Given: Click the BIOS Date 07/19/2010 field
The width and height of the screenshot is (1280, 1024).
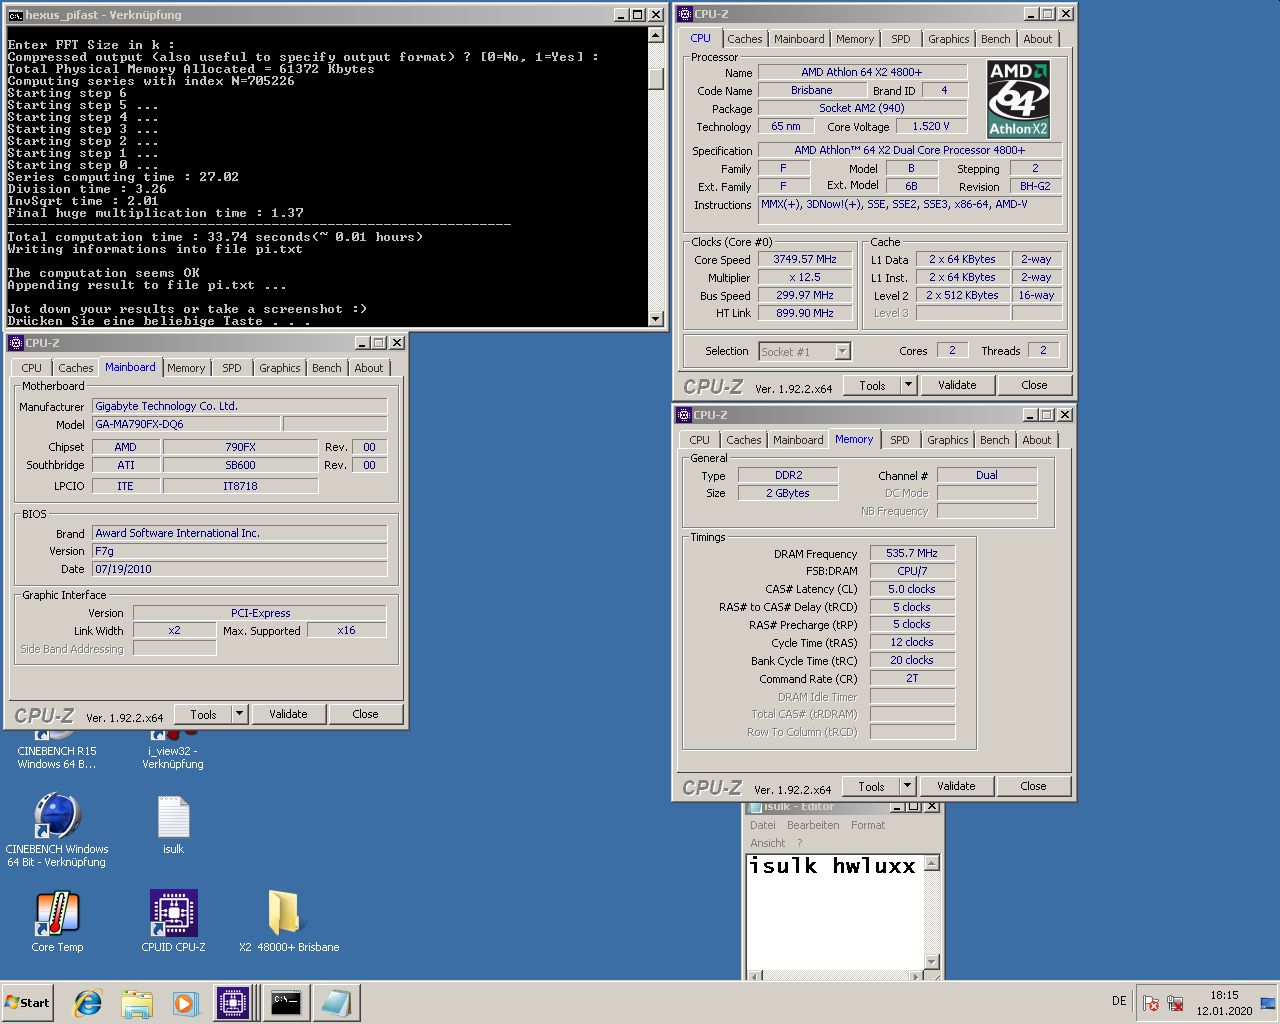Looking at the screenshot, I should 239,569.
